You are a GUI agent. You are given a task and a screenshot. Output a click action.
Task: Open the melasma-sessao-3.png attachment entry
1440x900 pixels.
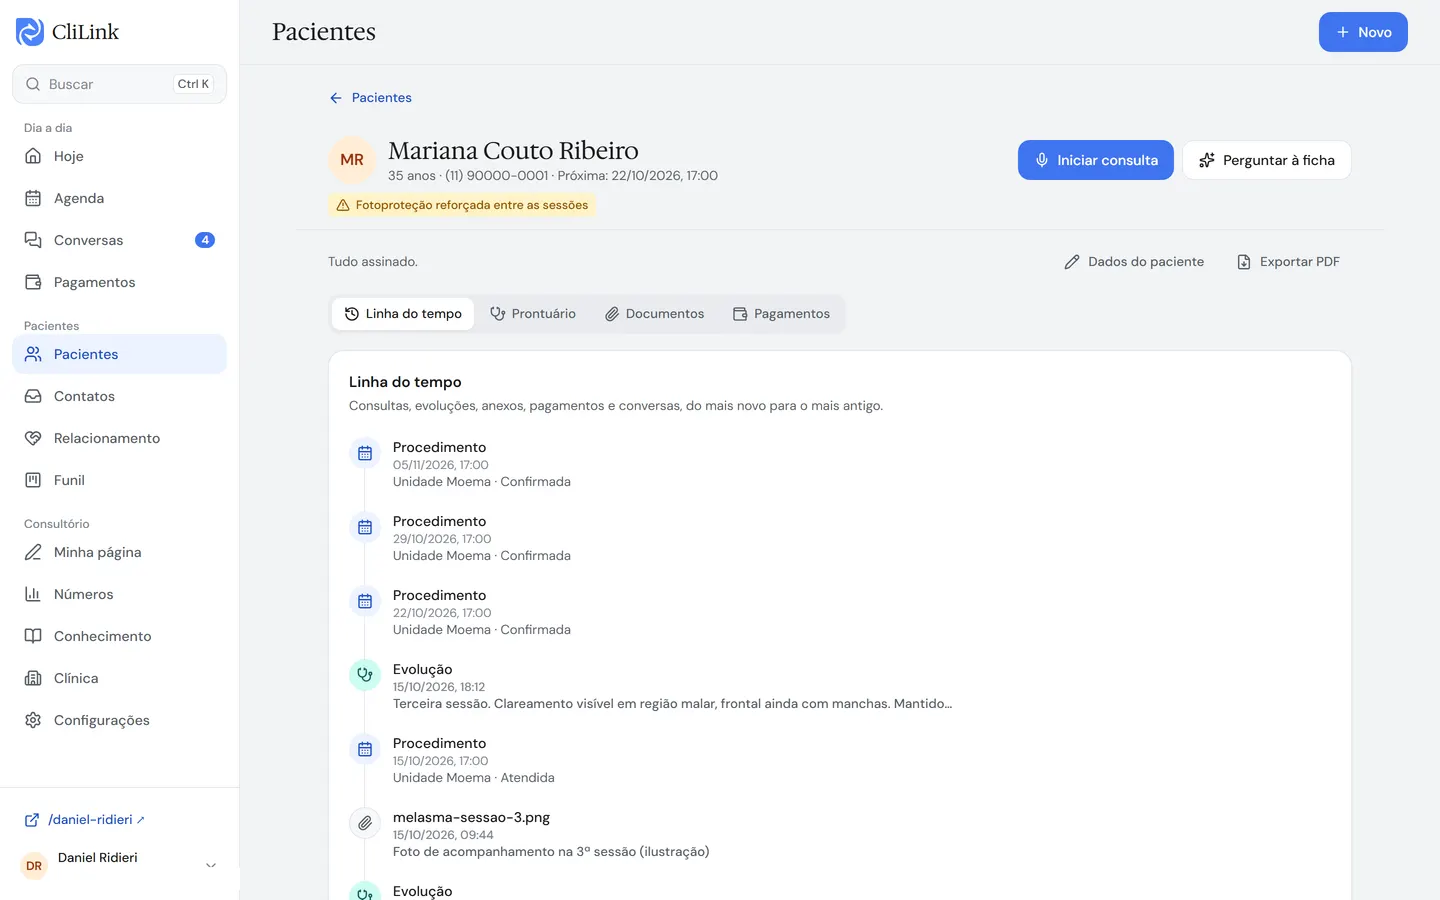551,834
